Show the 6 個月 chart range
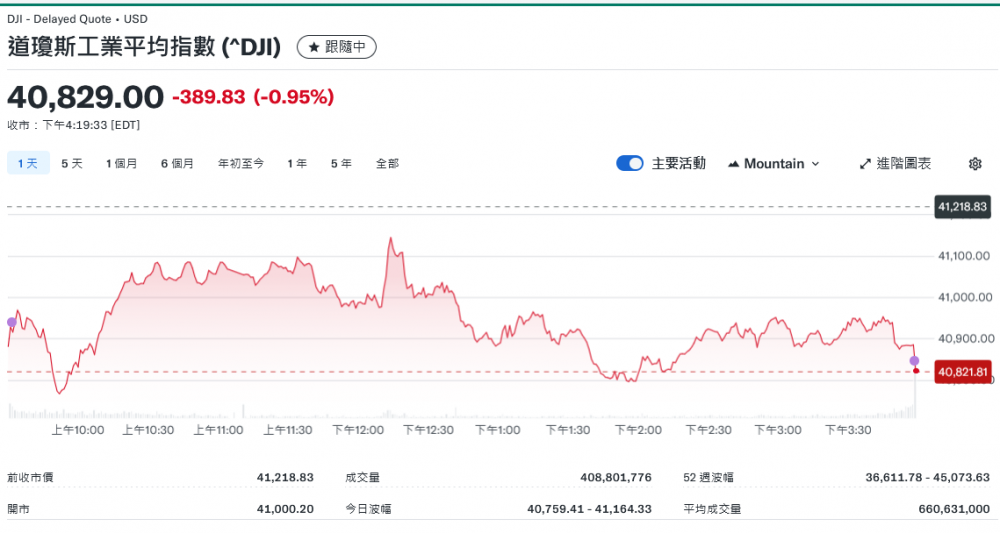The image size is (1000, 533). pyautogui.click(x=177, y=163)
